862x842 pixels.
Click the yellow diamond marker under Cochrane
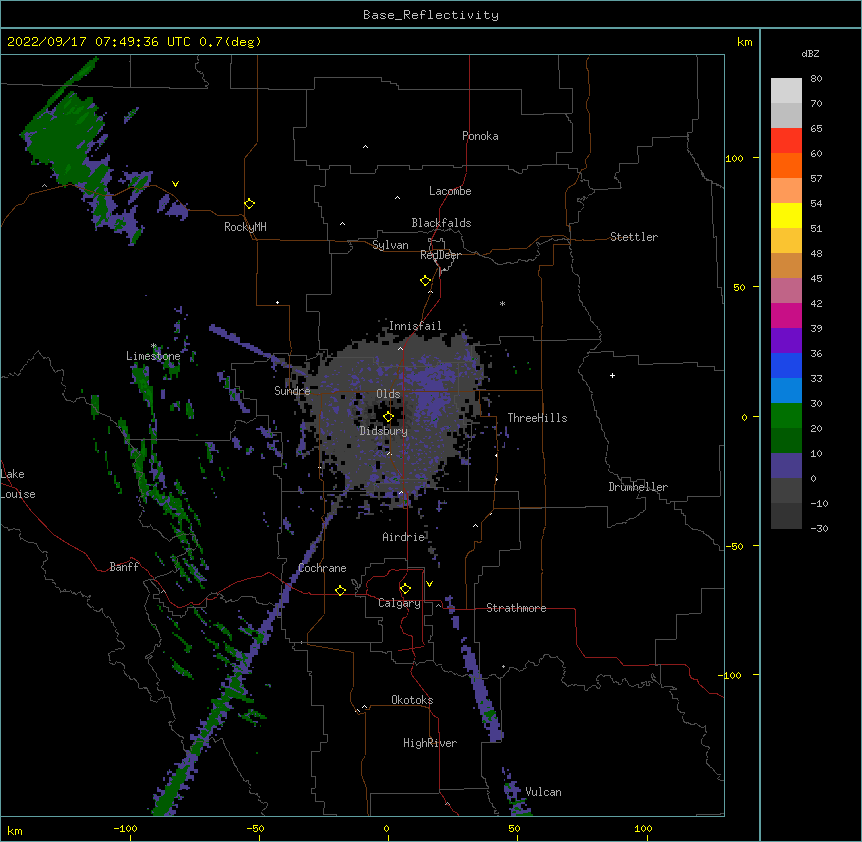pos(340,590)
